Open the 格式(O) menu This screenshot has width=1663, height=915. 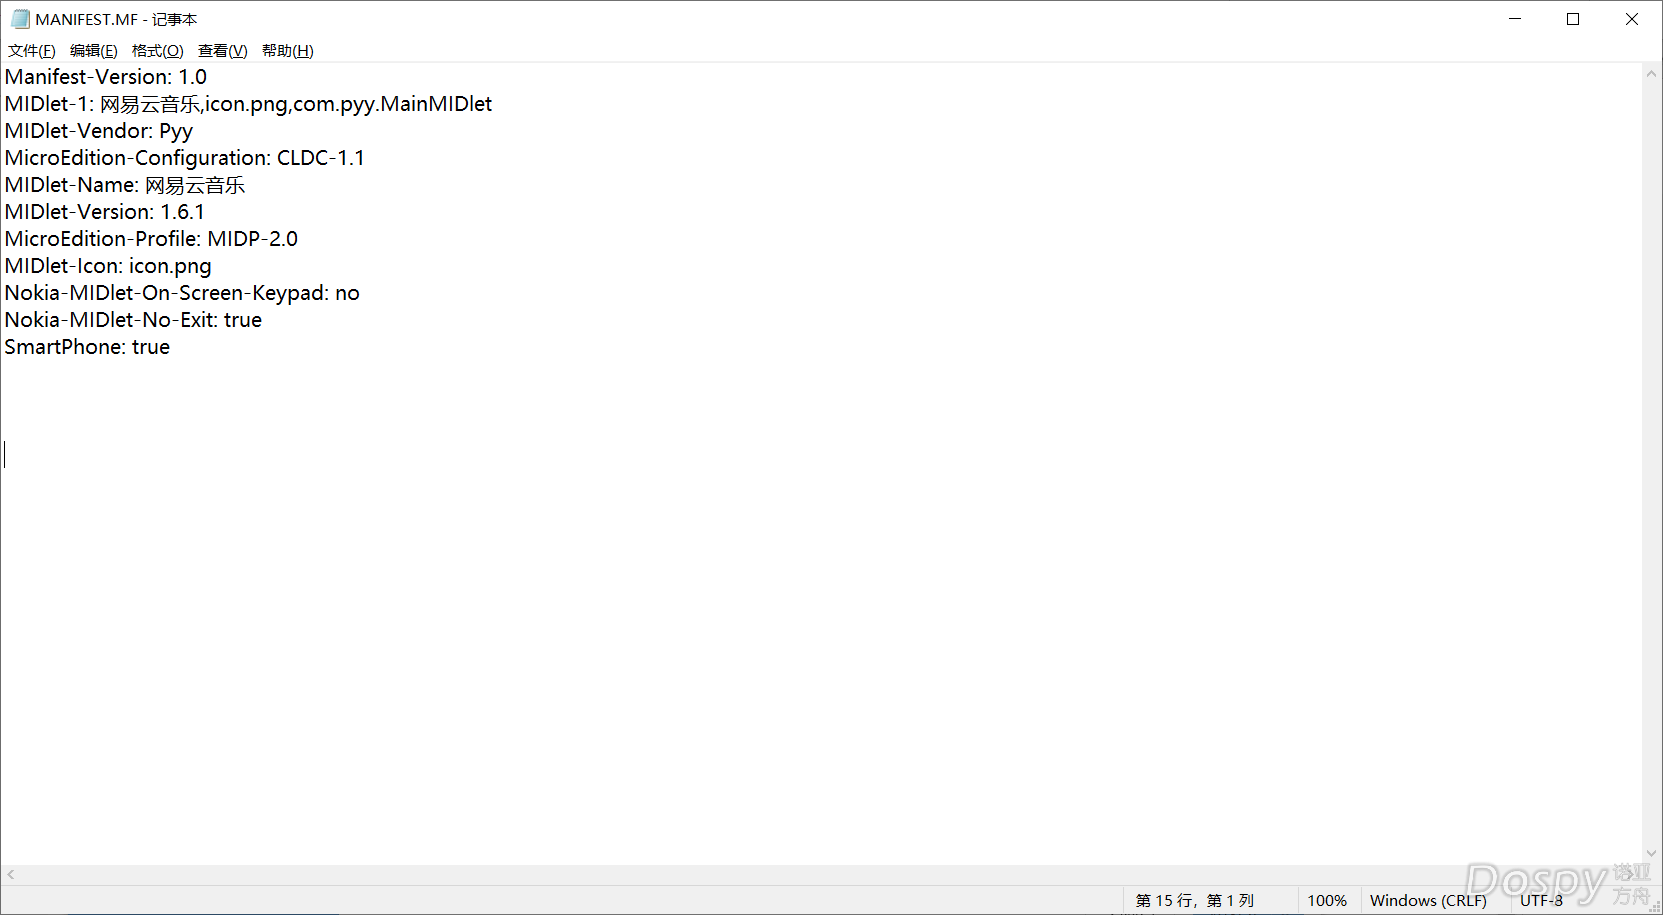158,51
